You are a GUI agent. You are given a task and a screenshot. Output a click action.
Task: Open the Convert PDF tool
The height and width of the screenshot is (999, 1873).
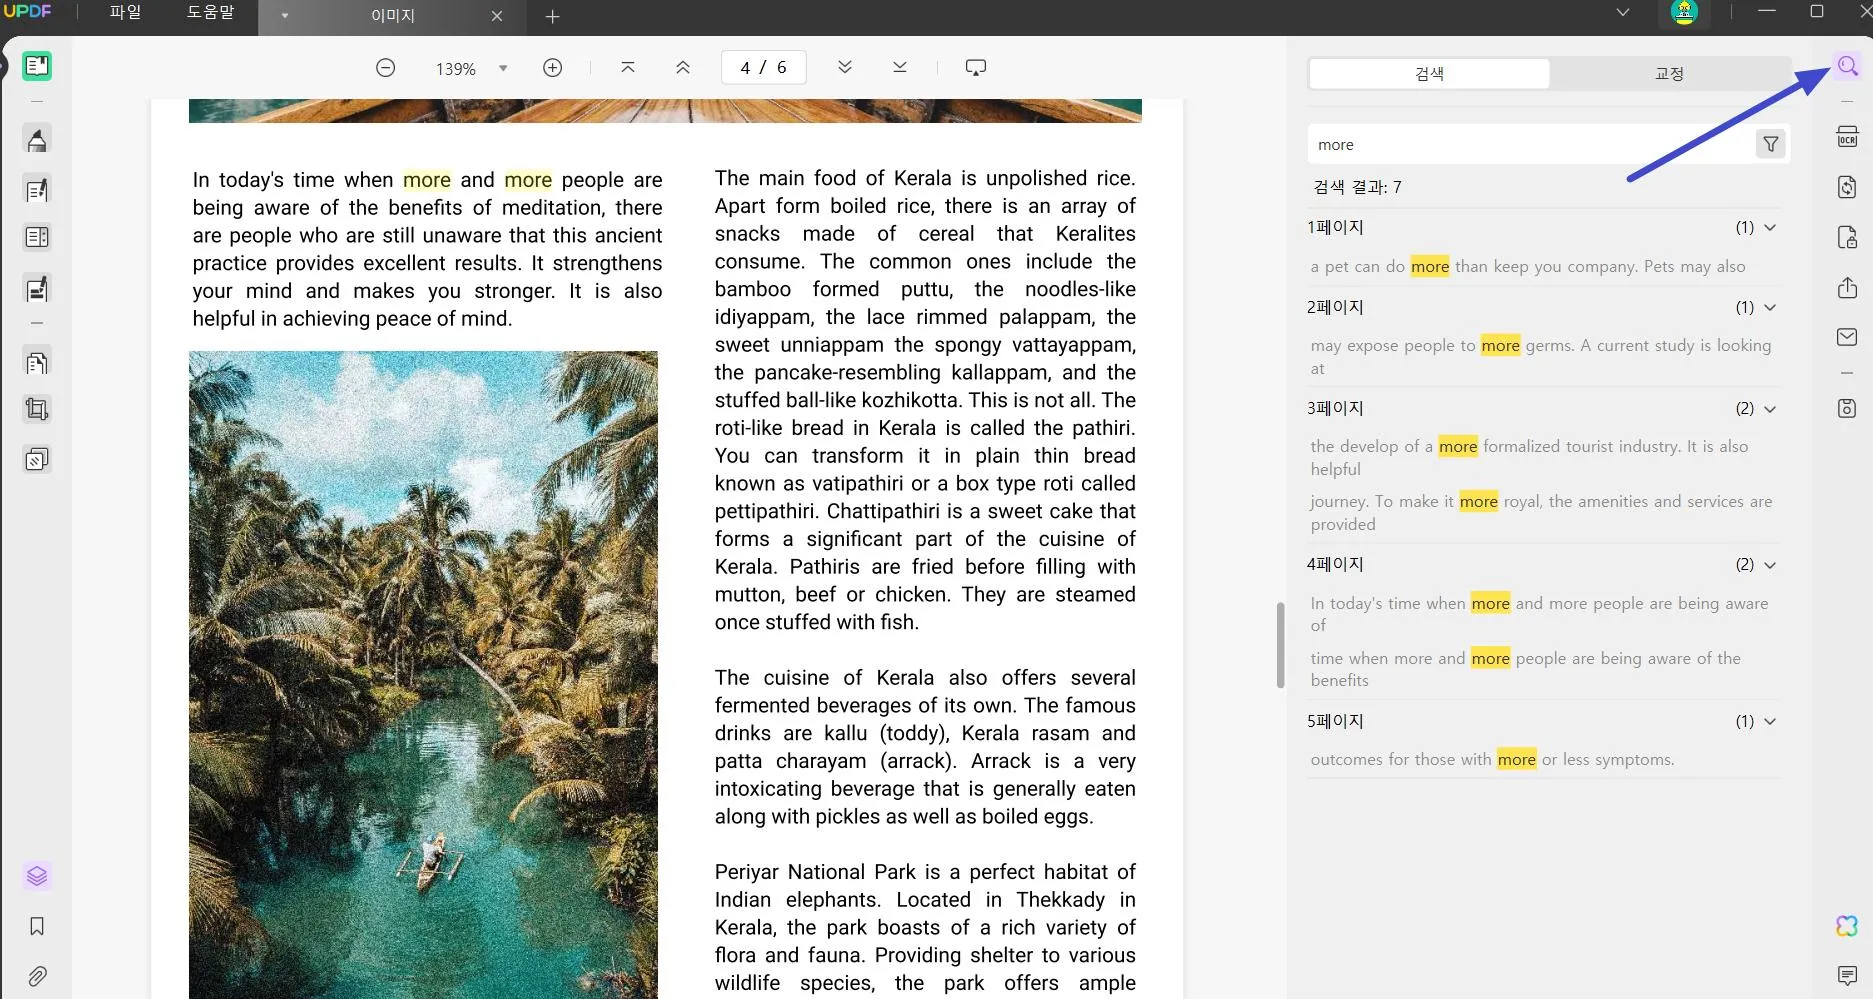pyautogui.click(x=1847, y=187)
